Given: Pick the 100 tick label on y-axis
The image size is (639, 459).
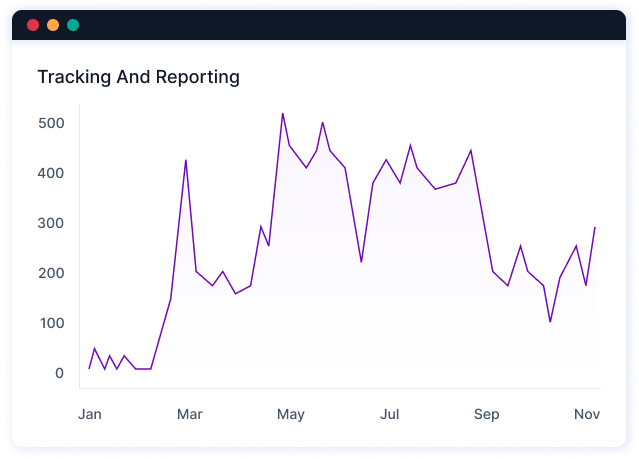Looking at the screenshot, I should pos(52,323).
